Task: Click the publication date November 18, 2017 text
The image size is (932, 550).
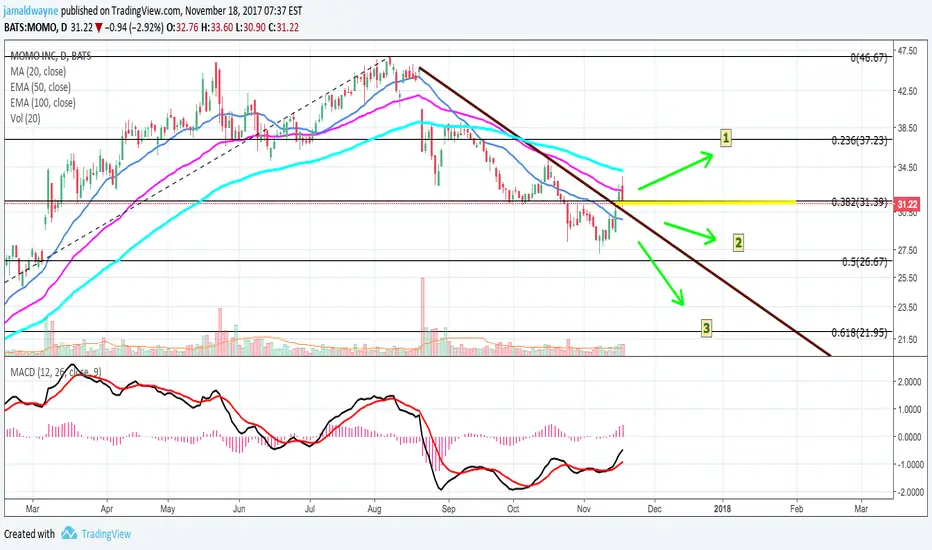Action: (x=222, y=11)
